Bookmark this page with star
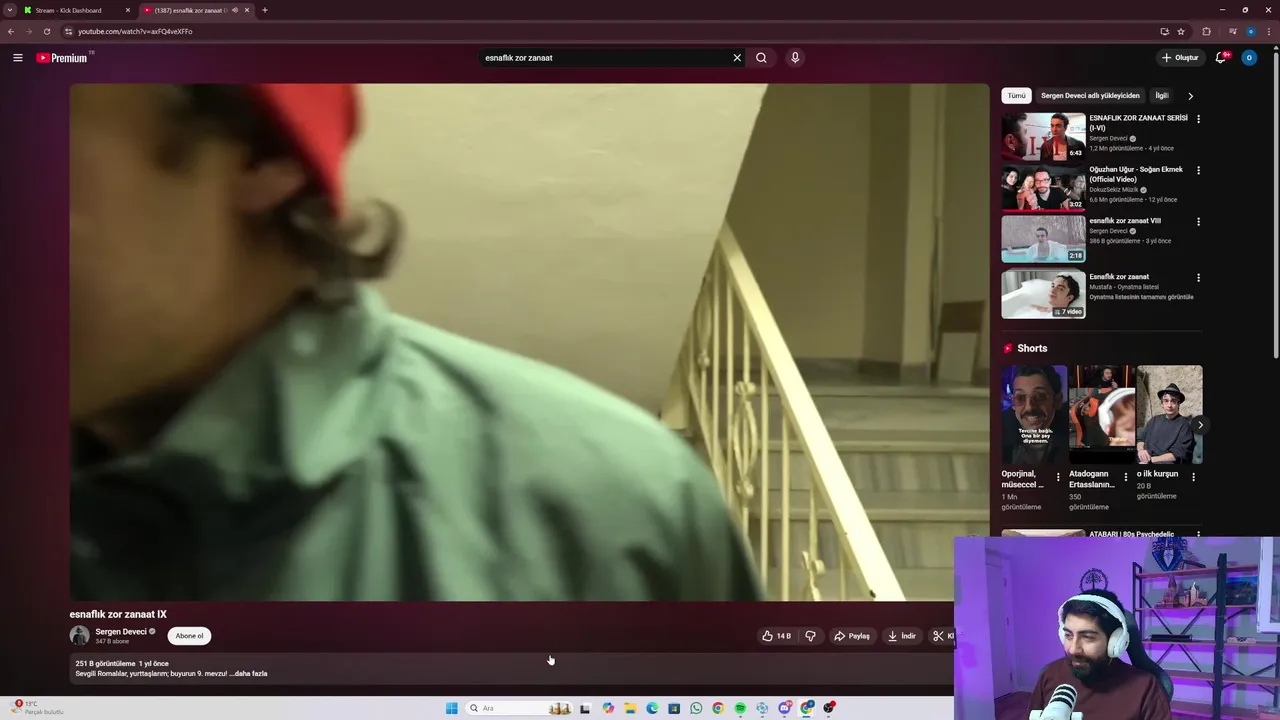This screenshot has height=720, width=1280. tap(1181, 31)
